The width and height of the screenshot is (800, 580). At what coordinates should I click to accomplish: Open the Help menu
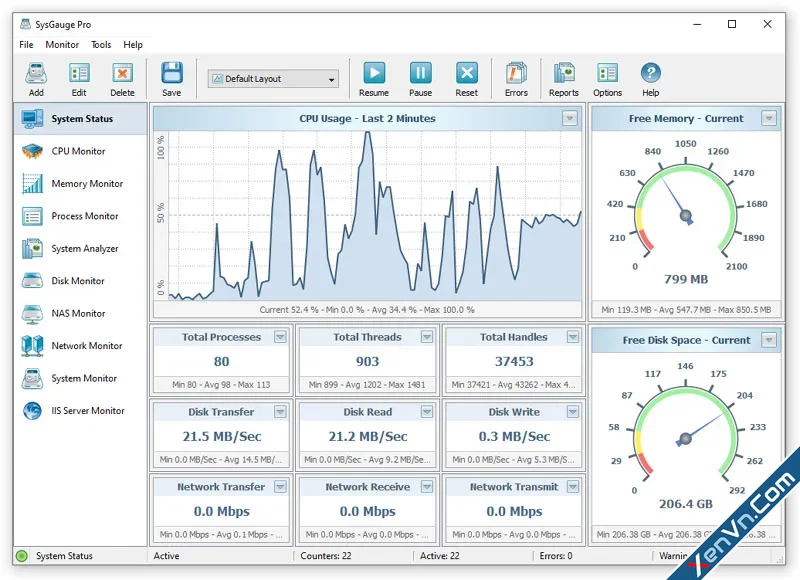point(133,45)
